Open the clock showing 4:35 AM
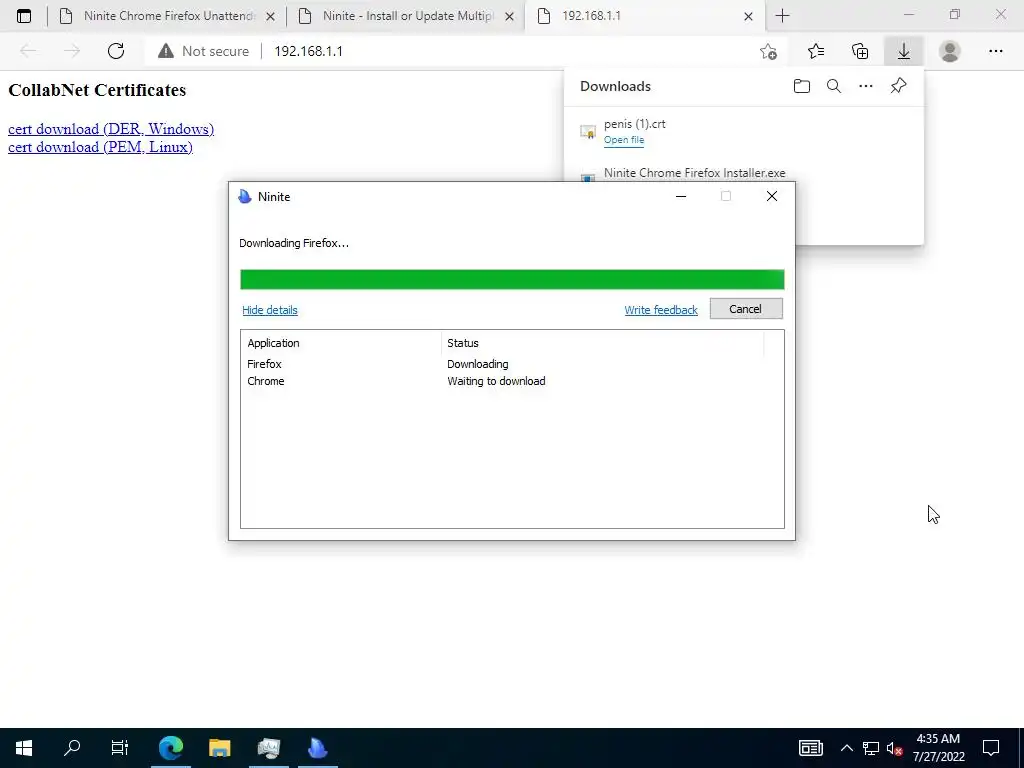 (x=938, y=748)
